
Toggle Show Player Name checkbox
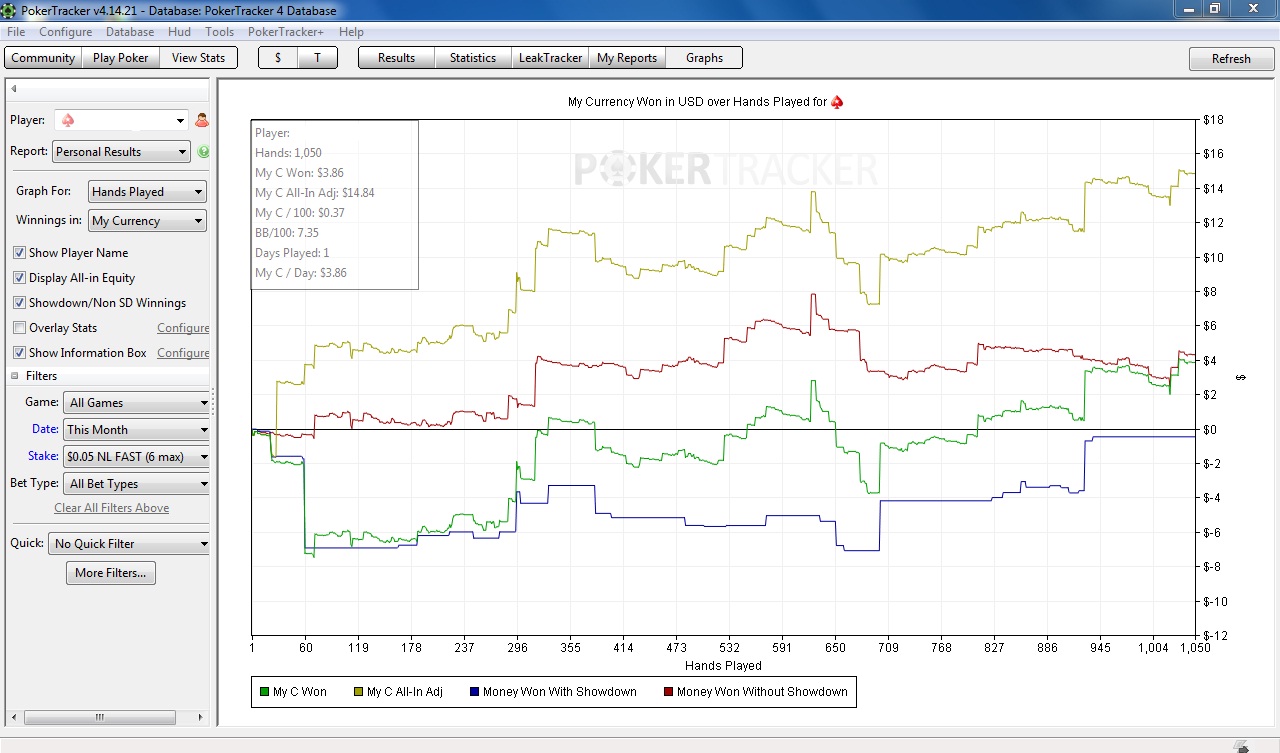(19, 253)
